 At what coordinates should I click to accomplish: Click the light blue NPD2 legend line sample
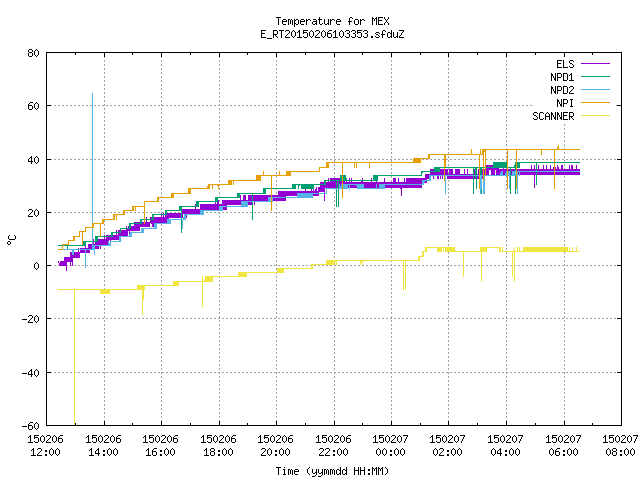coord(596,90)
